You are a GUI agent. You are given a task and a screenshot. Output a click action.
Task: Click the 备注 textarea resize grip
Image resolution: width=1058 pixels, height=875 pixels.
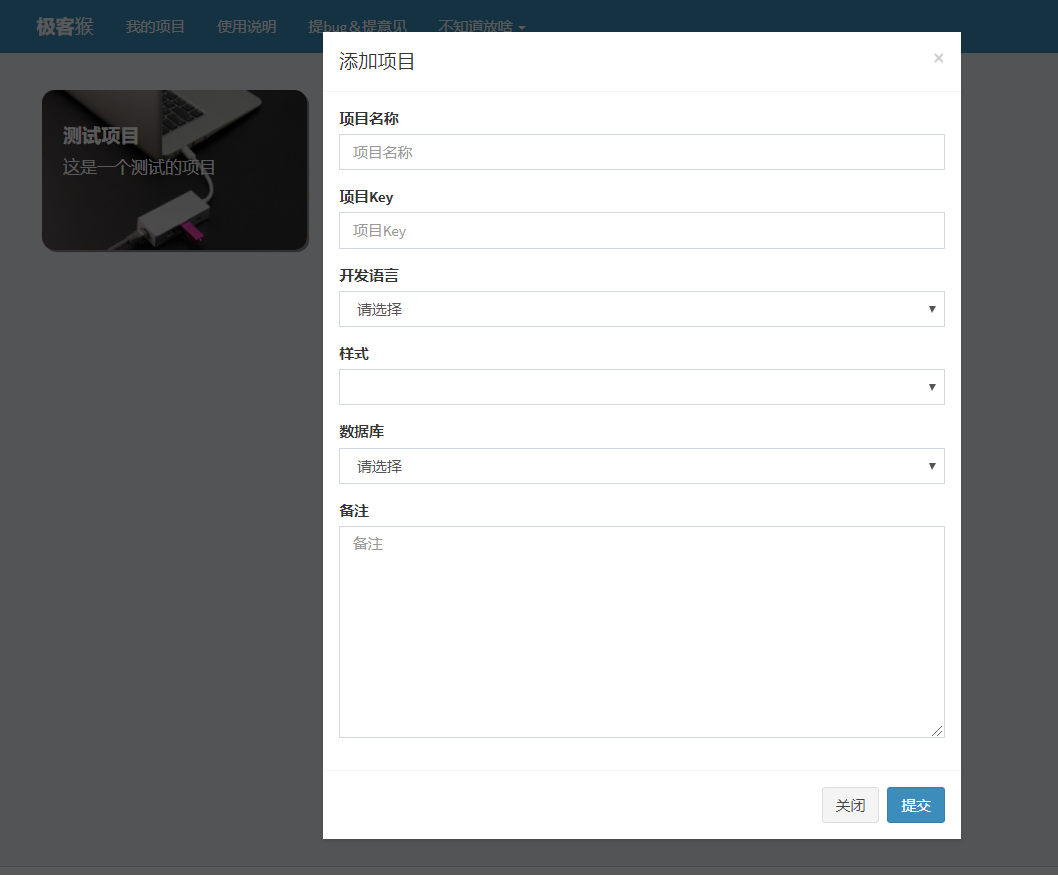[x=937, y=731]
